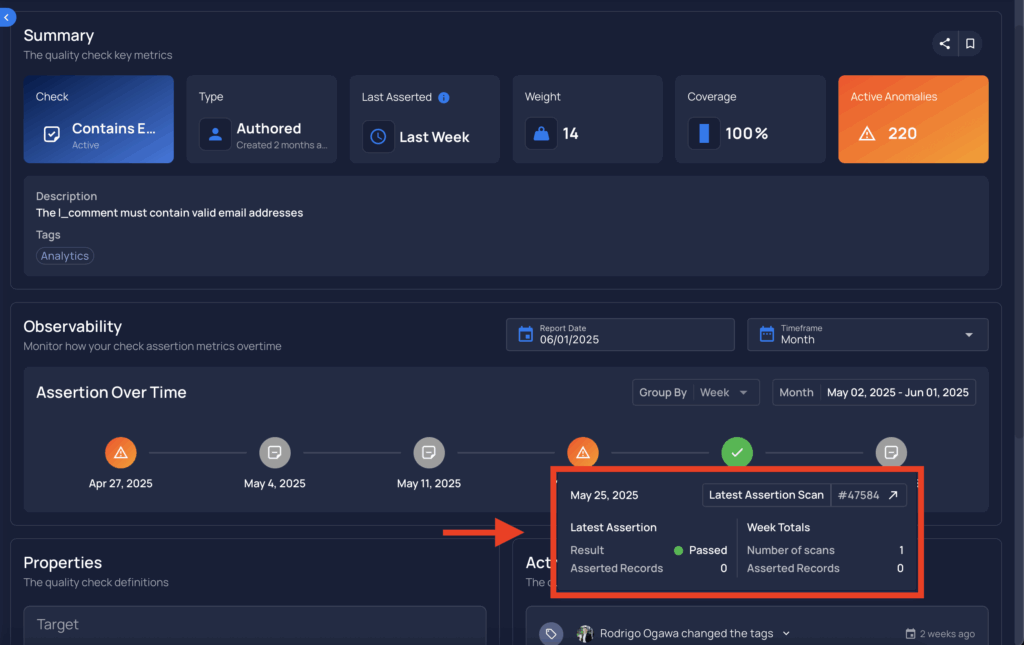Click the Timeframe calendar icon
Viewport: 1024px width, 645px height.
(x=767, y=334)
